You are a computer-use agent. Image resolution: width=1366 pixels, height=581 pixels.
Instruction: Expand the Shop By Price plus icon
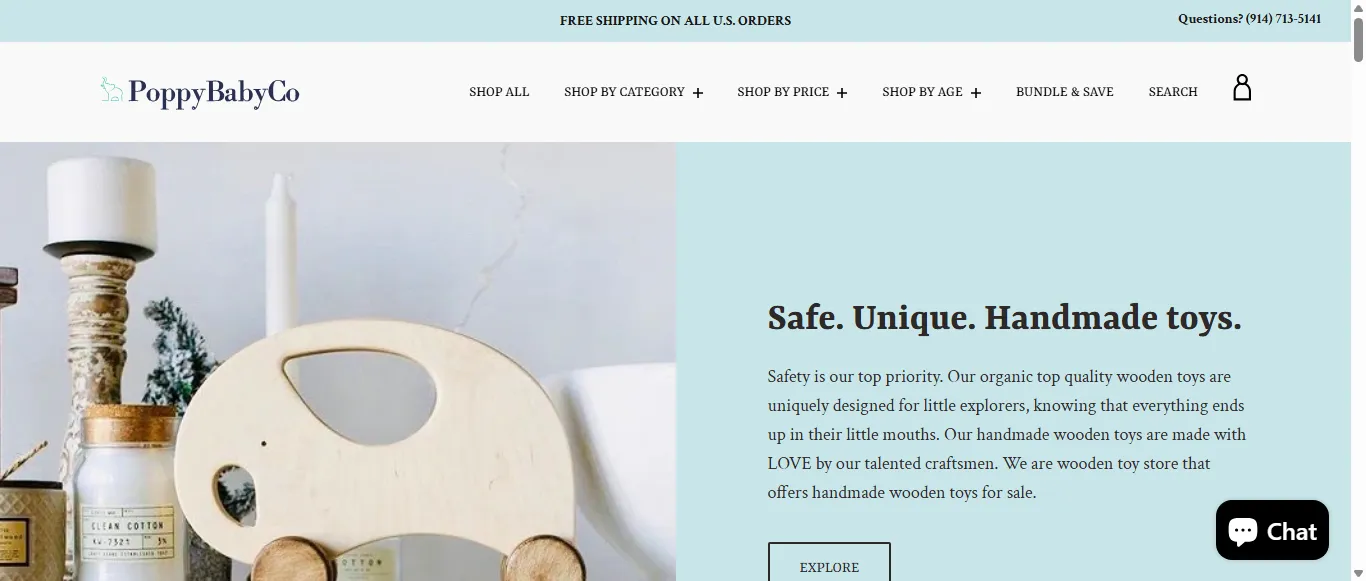842,93
